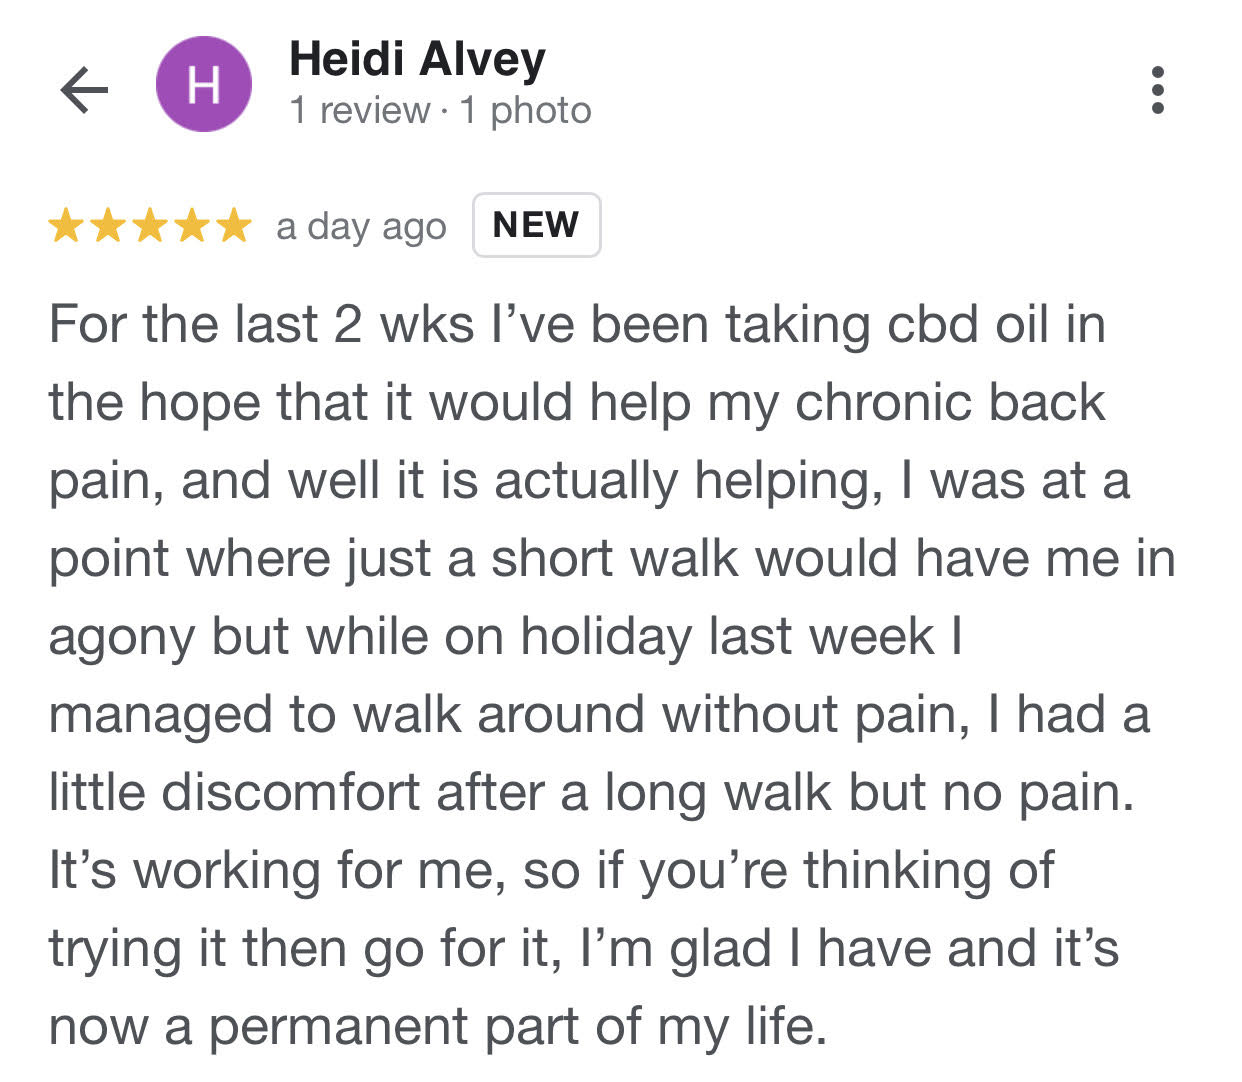Select the "1 photo" count text

pyautogui.click(x=525, y=110)
